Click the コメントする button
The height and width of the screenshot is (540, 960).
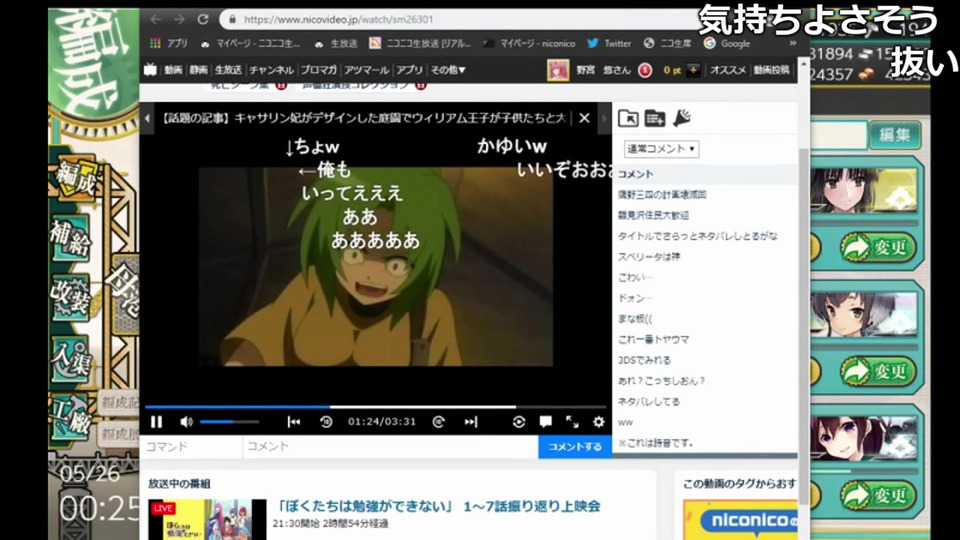point(575,447)
